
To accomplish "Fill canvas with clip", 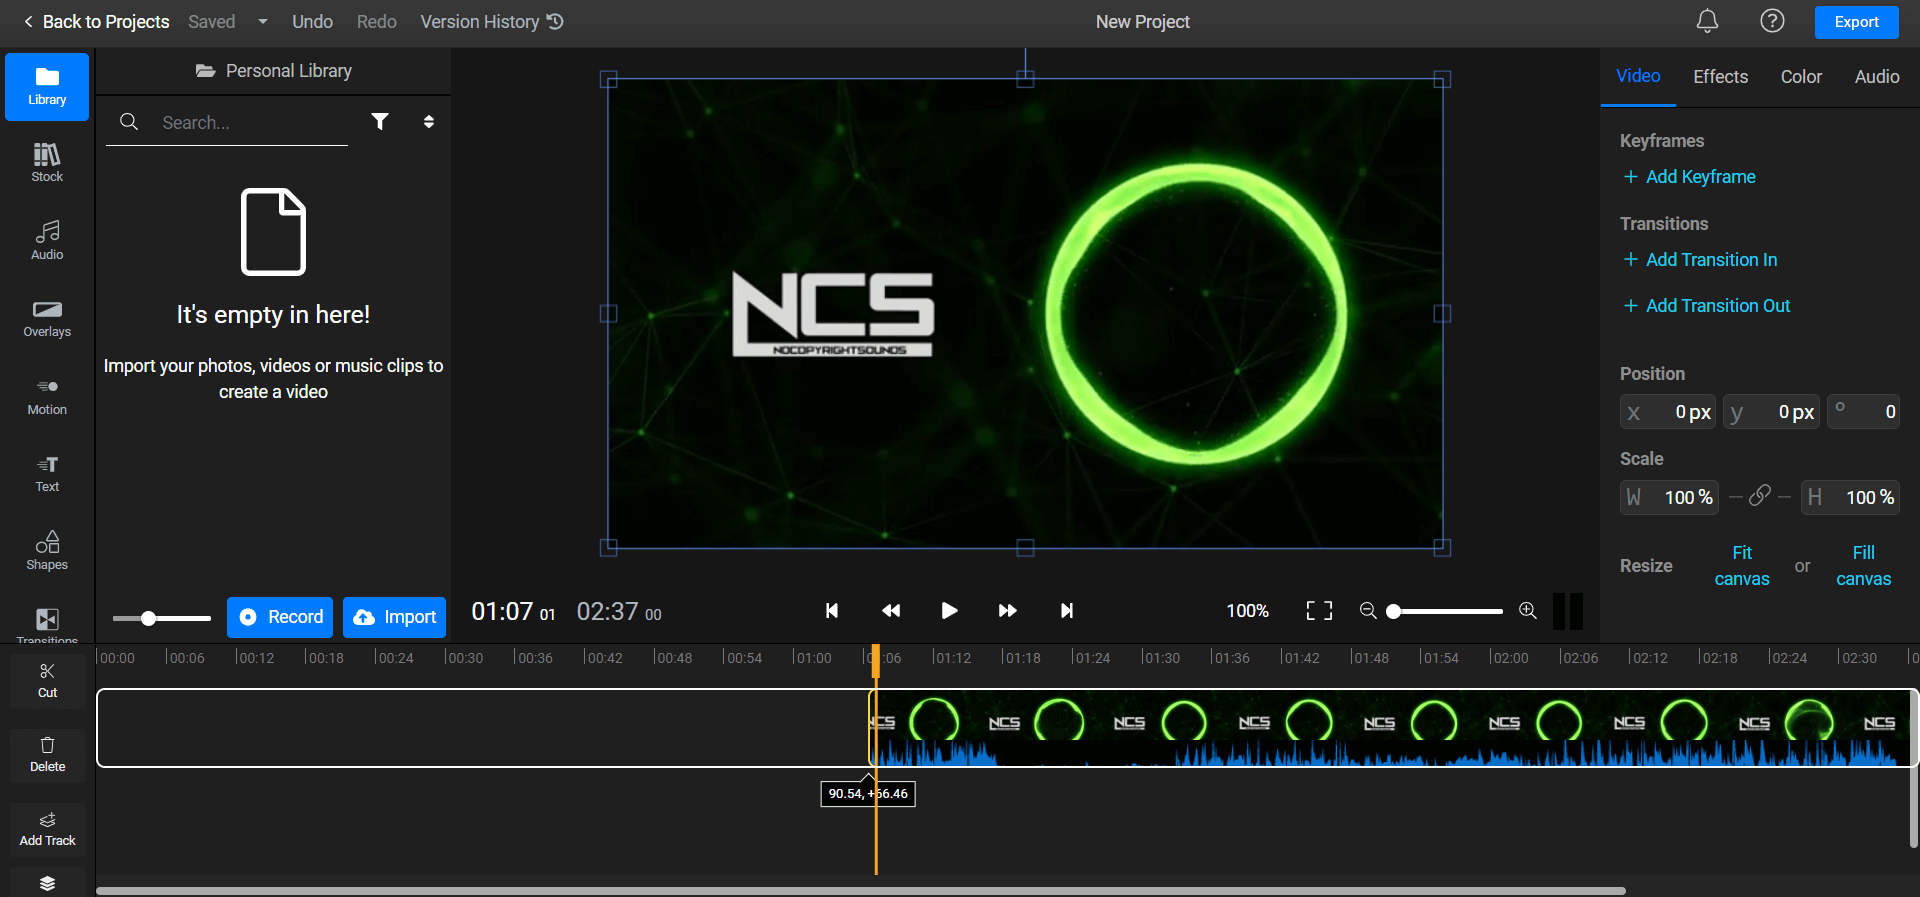I will [x=1864, y=566].
